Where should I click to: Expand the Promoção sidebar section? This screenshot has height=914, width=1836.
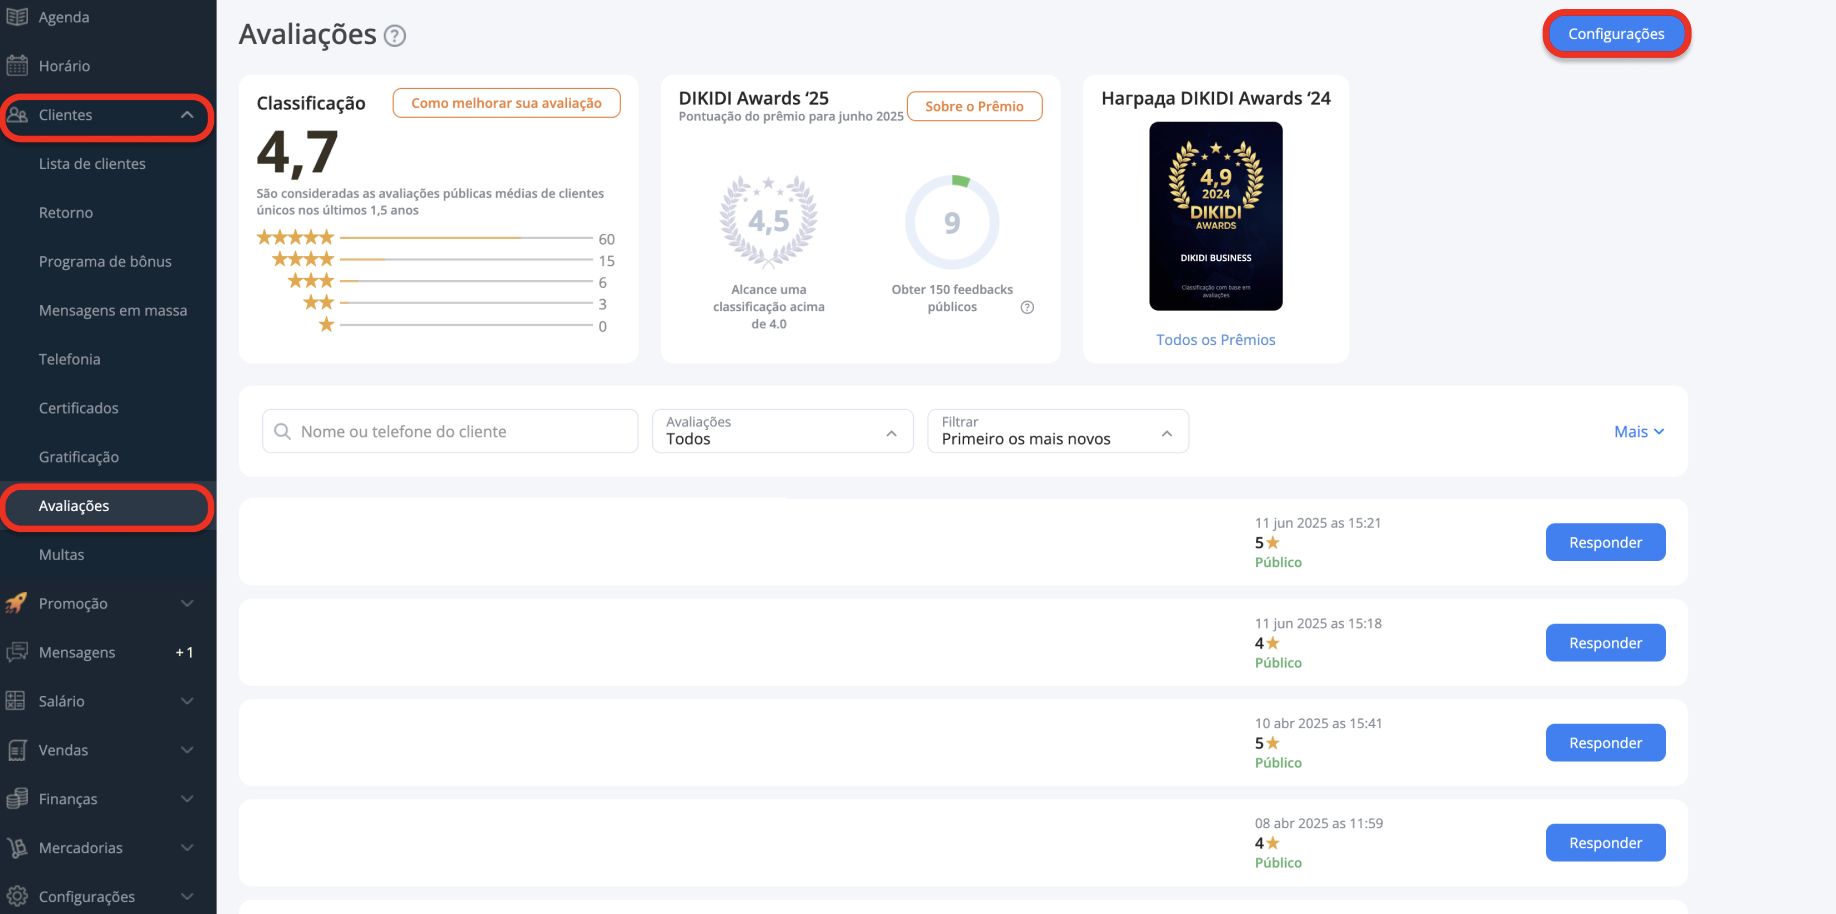187,603
